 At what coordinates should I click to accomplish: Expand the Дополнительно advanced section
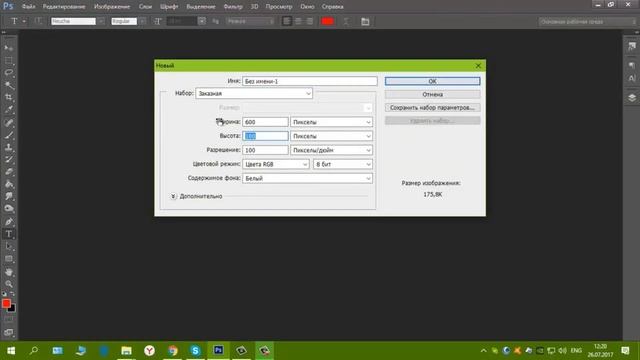tap(173, 196)
